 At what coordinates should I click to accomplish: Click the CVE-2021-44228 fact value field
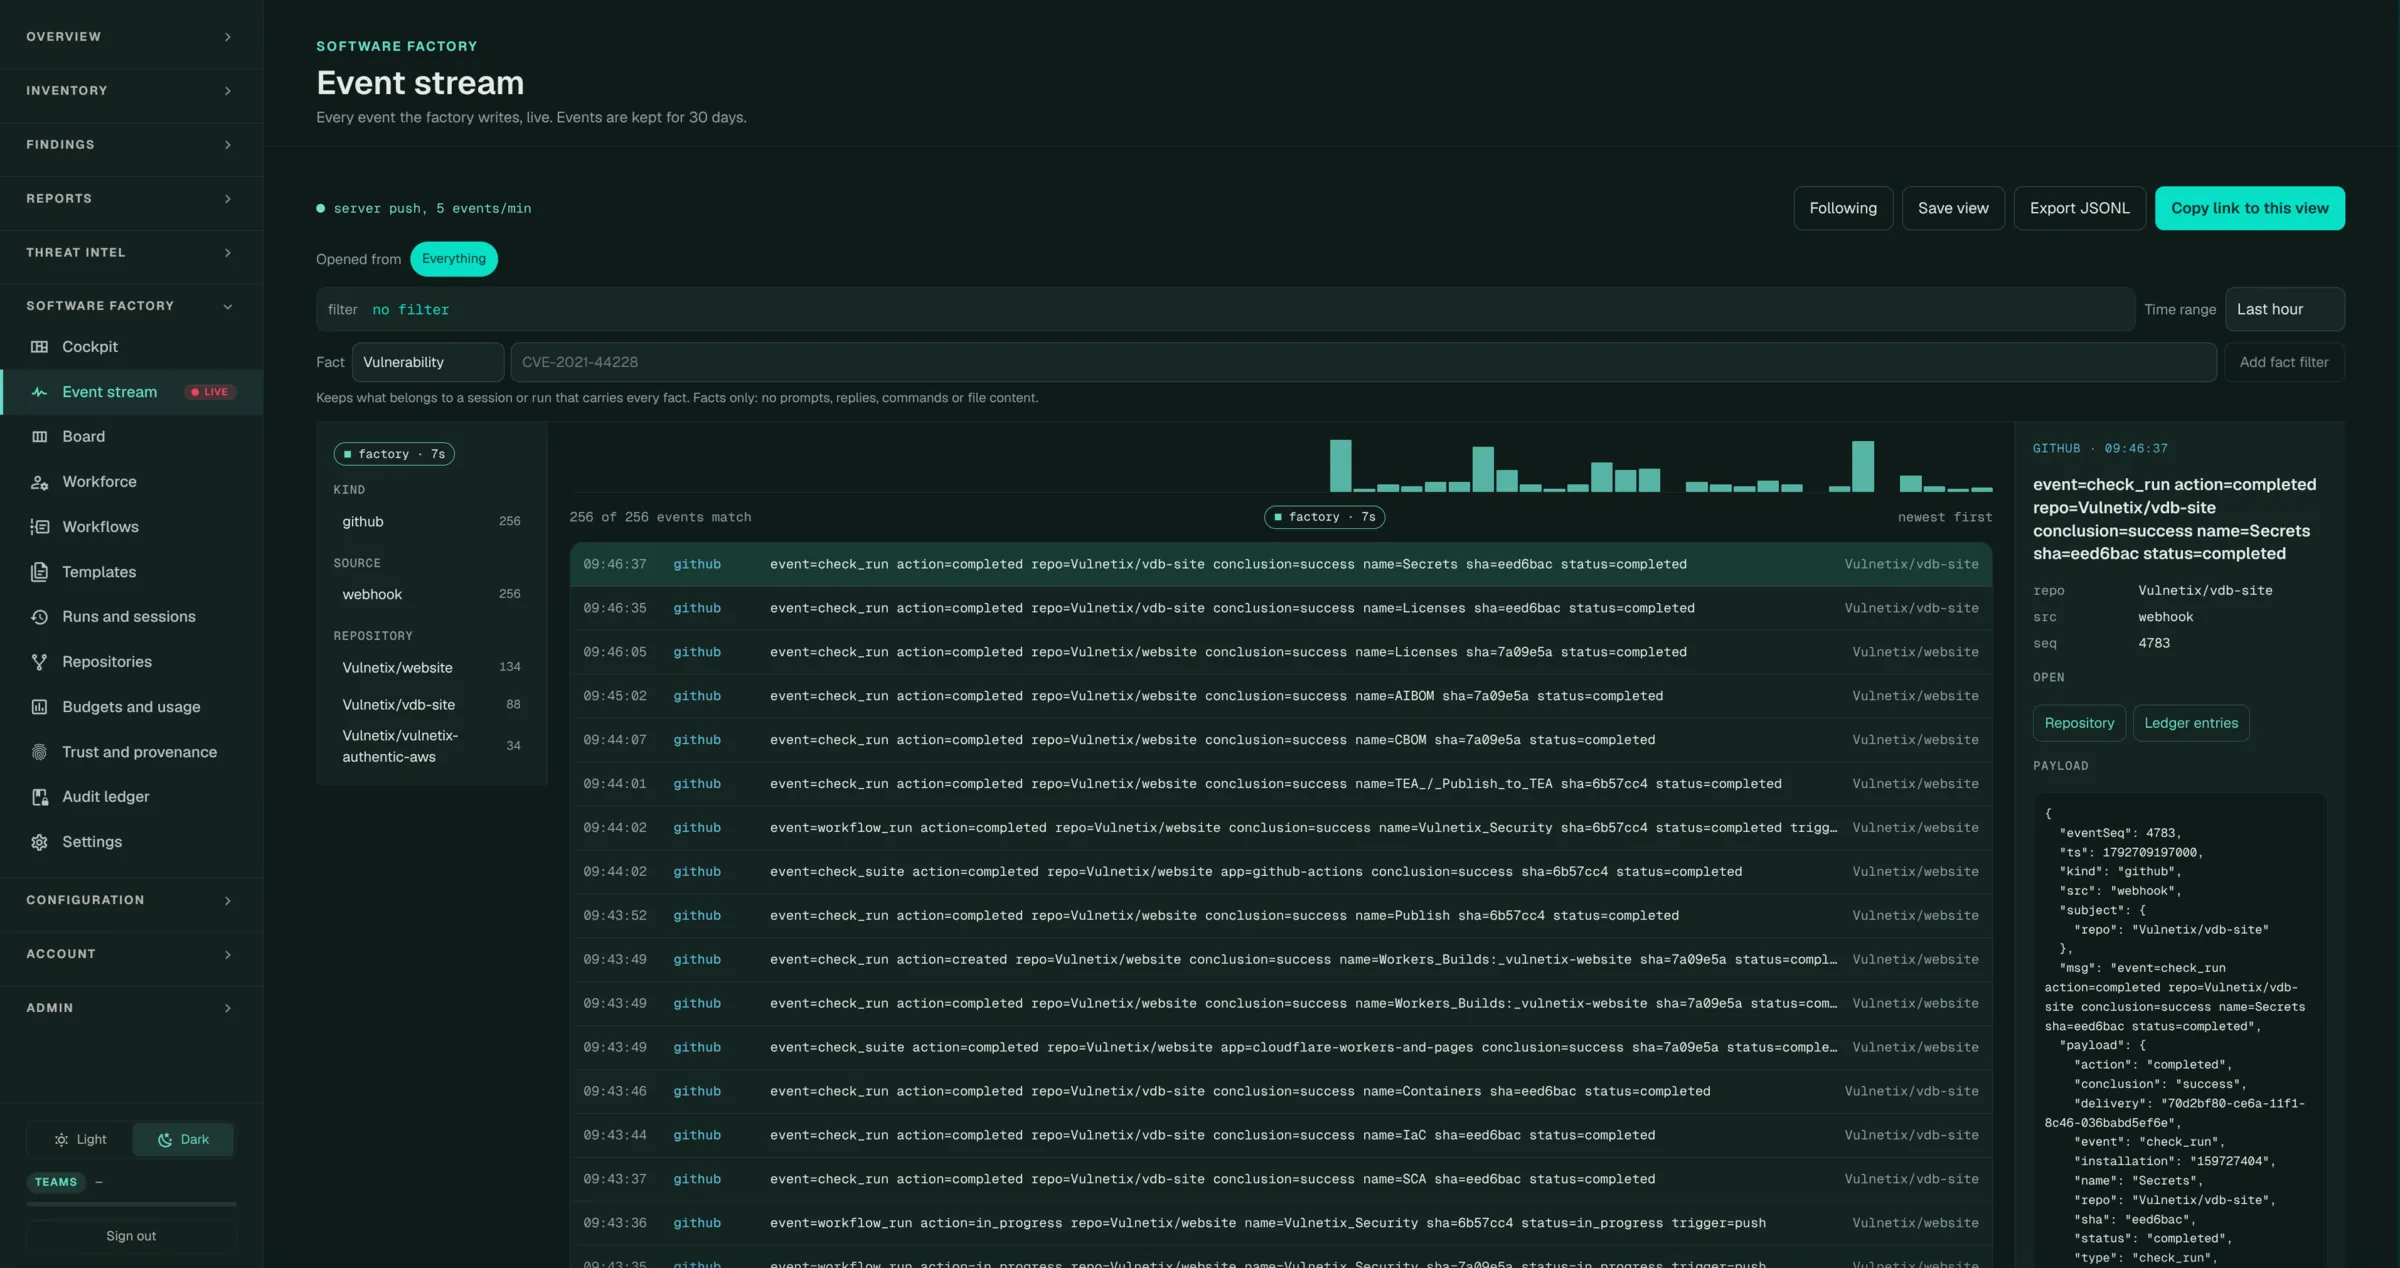[x=1363, y=362]
